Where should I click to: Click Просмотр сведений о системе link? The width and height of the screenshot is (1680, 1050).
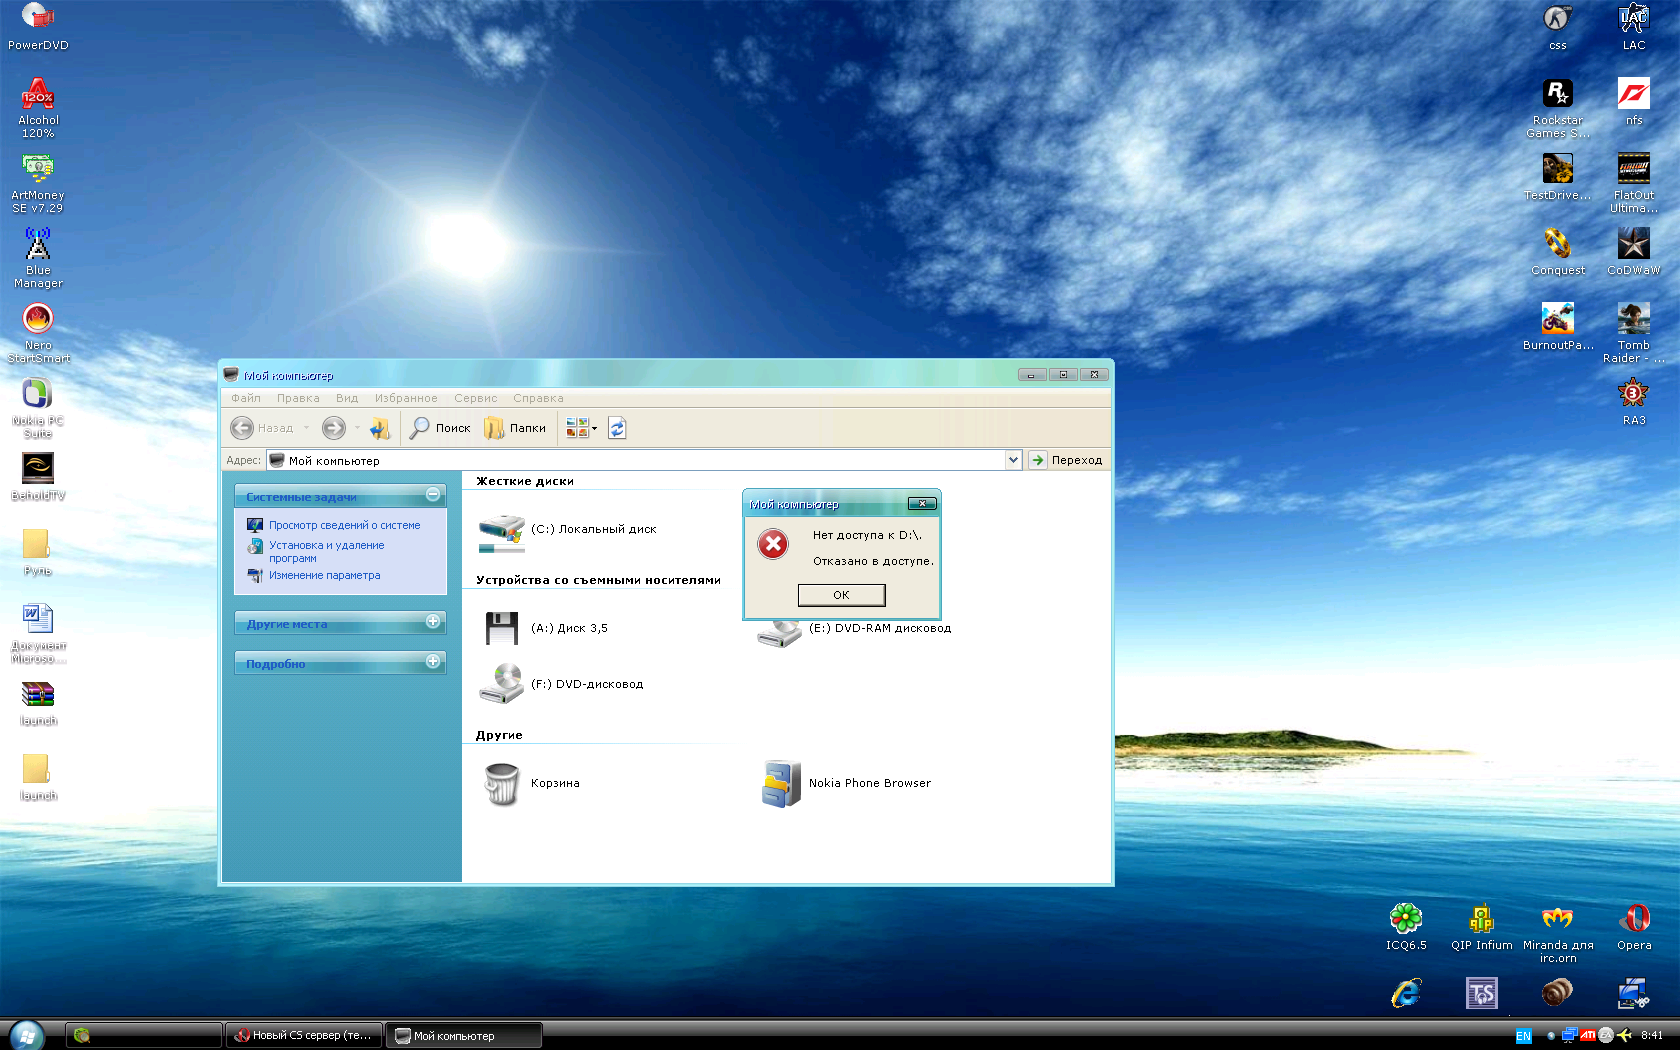coord(344,525)
